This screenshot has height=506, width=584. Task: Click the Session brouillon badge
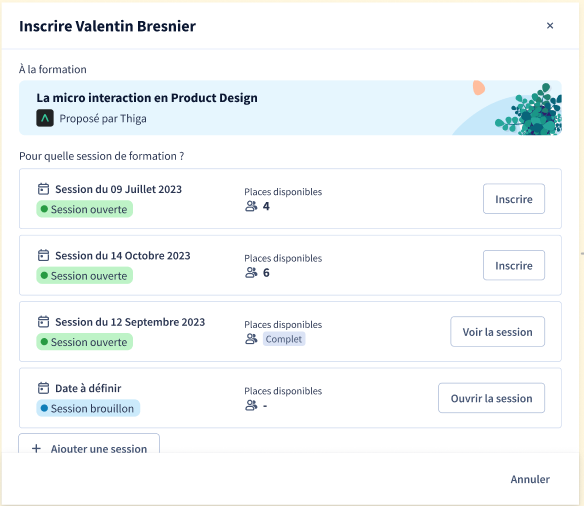click(88, 408)
